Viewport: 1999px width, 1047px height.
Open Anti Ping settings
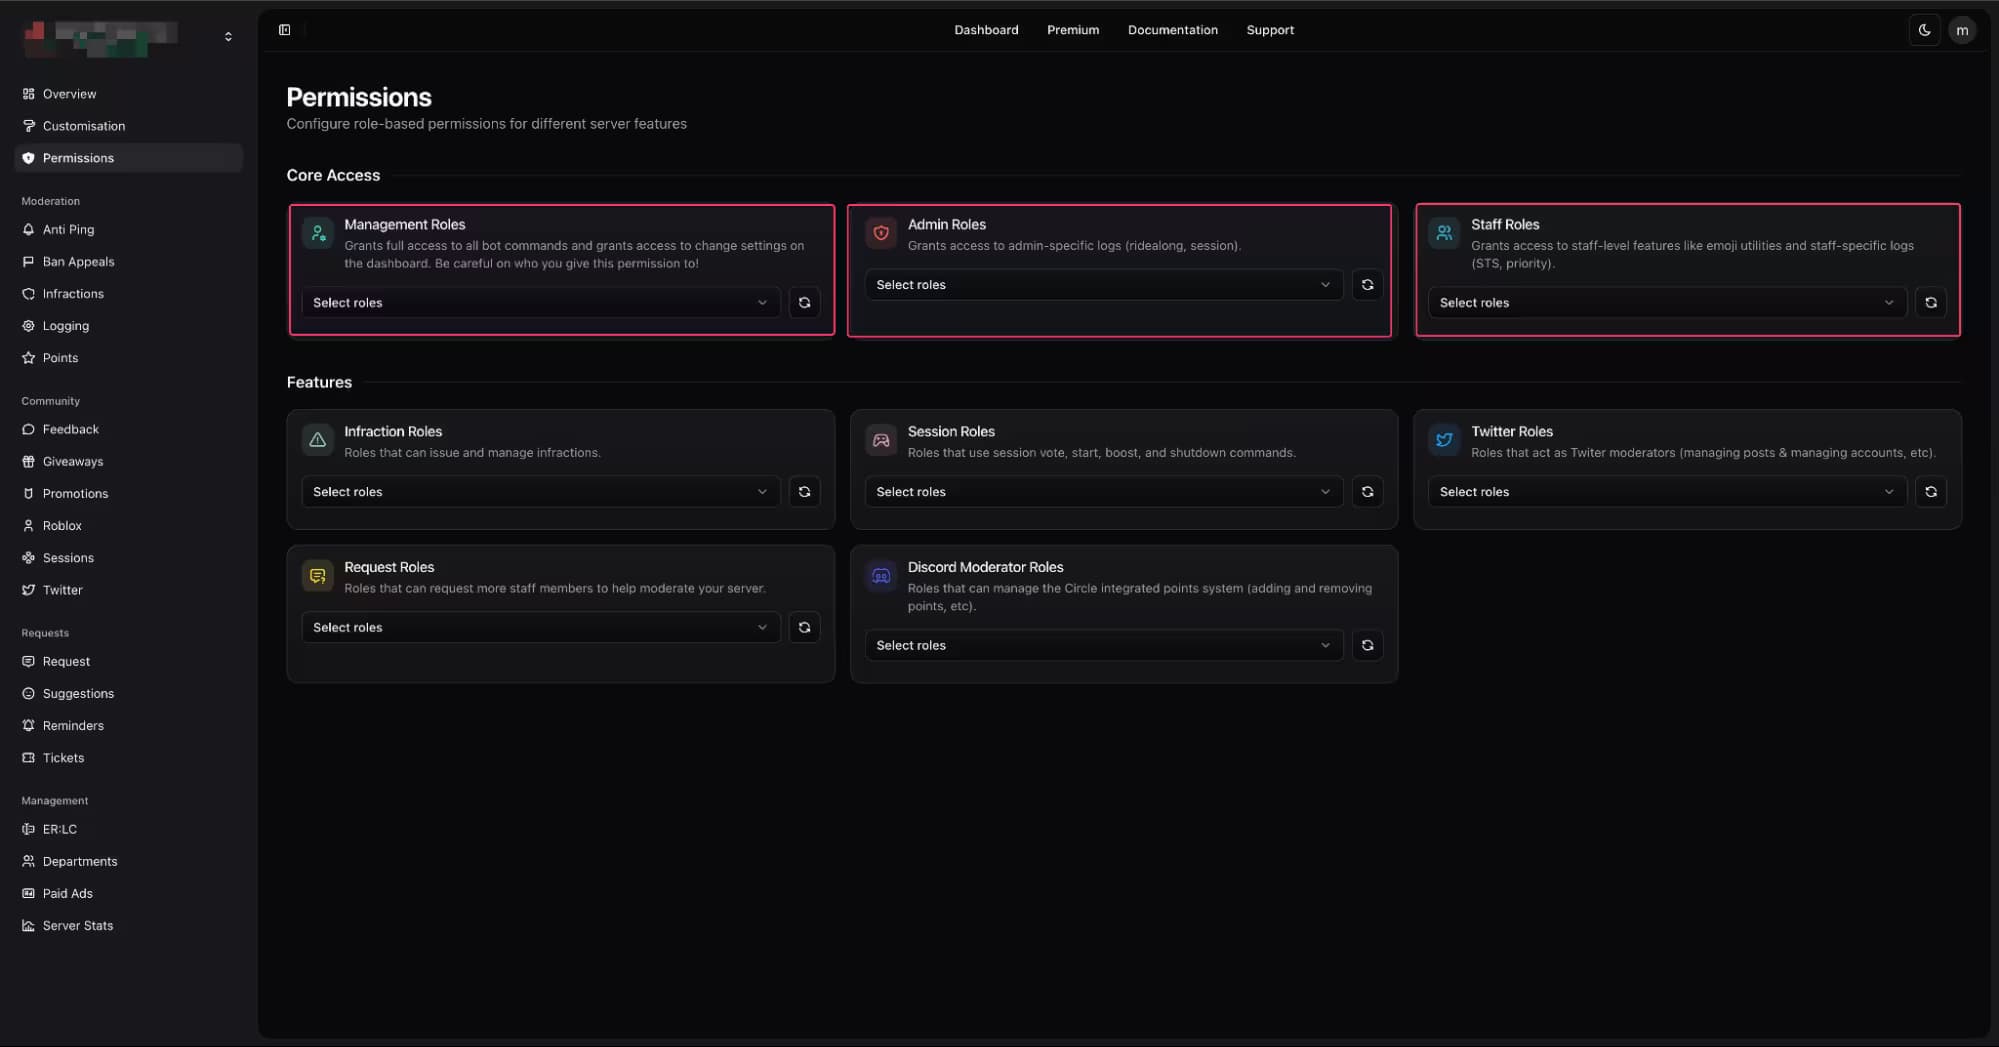coord(128,230)
